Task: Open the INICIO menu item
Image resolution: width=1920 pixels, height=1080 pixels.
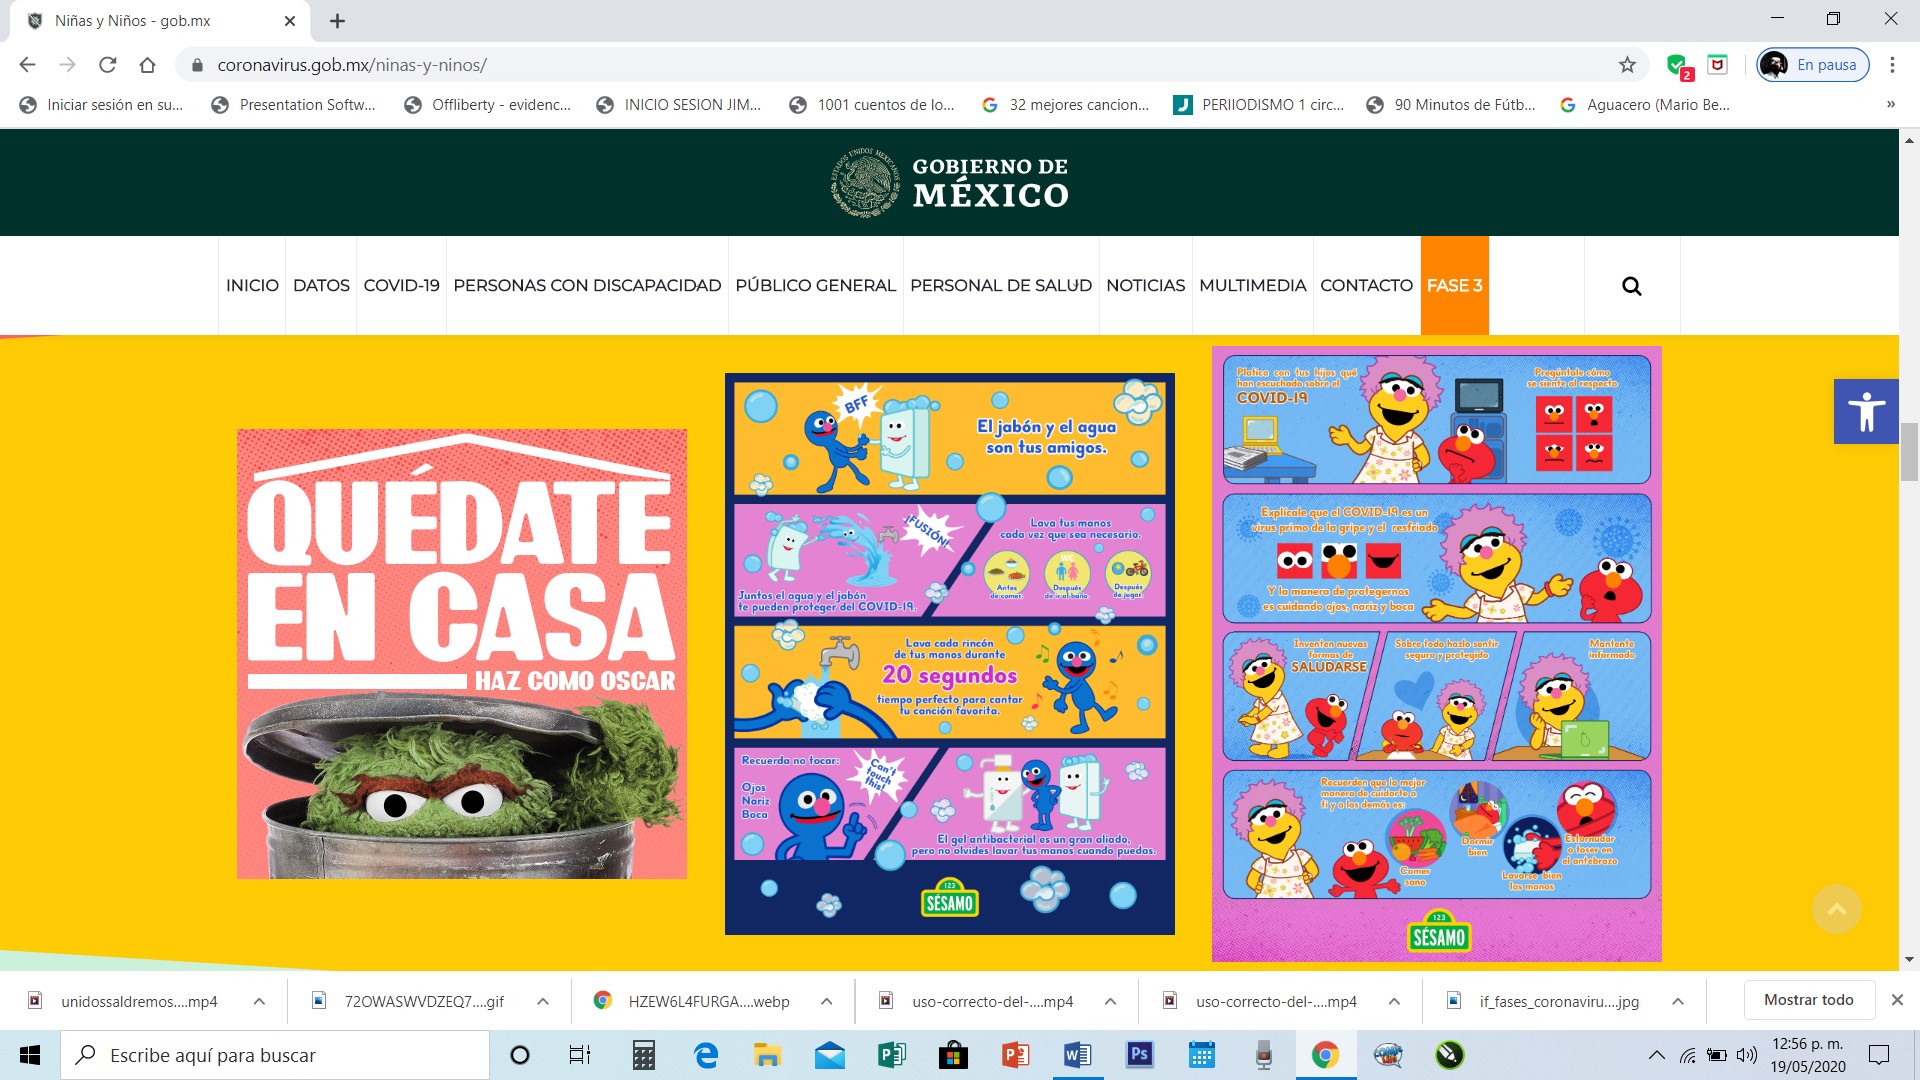Action: pyautogui.click(x=252, y=286)
